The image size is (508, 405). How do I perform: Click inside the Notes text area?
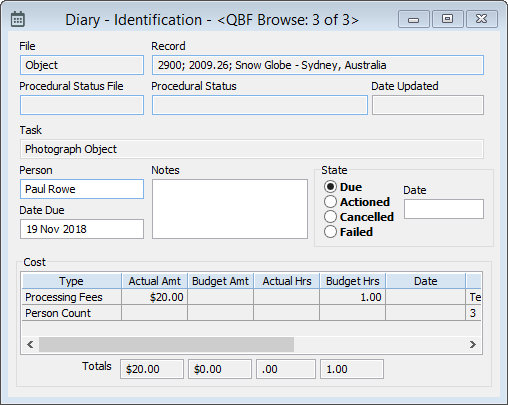(x=230, y=209)
